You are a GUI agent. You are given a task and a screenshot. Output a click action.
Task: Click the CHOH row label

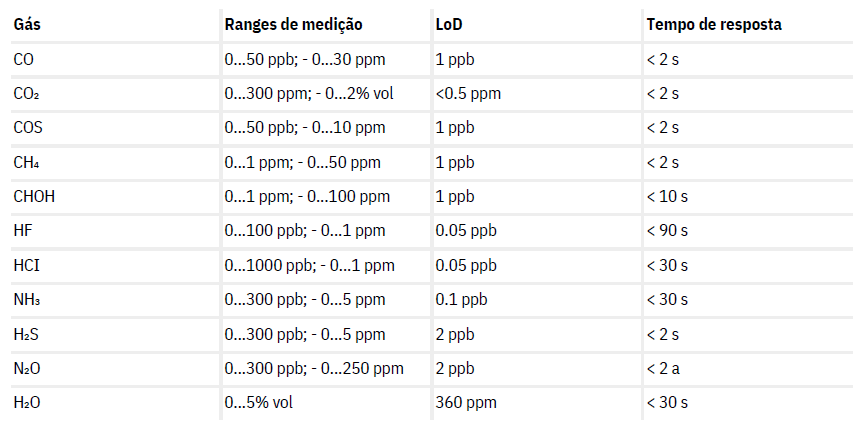tap(34, 196)
